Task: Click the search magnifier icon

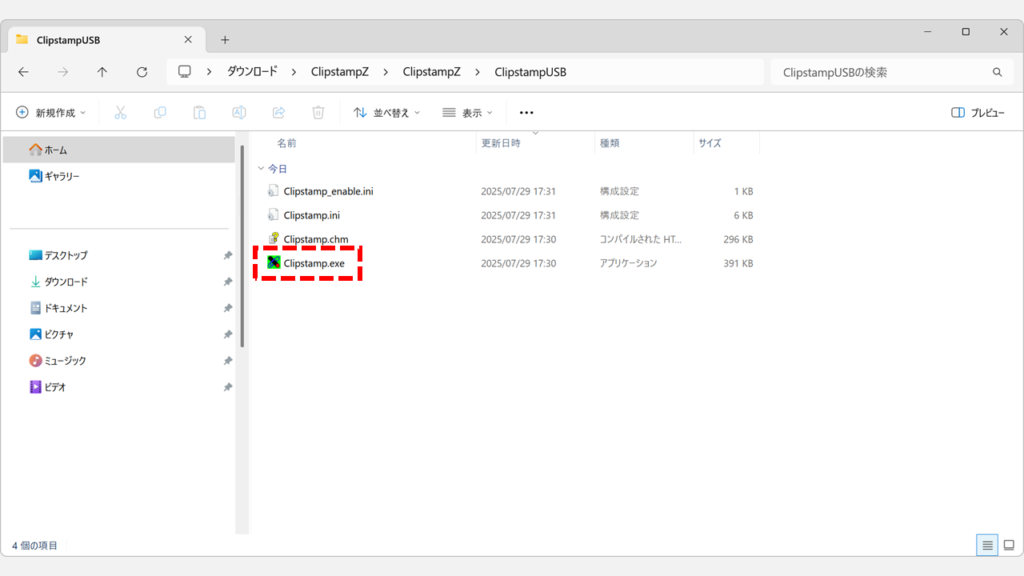Action: [x=997, y=72]
